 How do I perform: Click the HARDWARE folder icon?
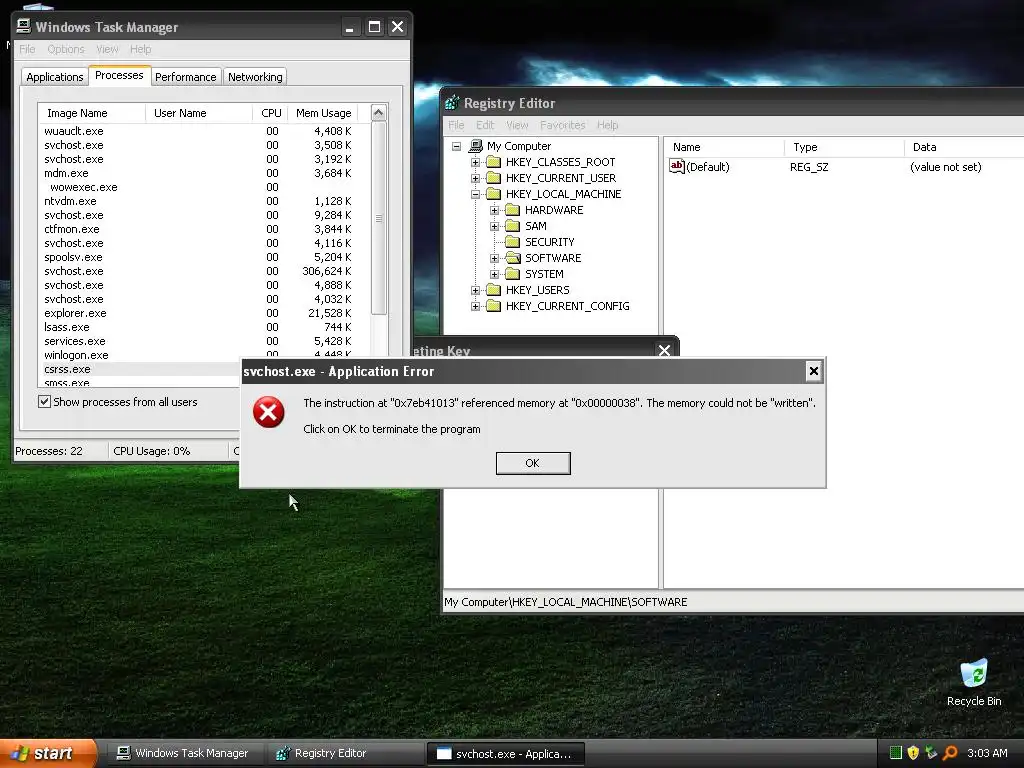tap(513, 210)
